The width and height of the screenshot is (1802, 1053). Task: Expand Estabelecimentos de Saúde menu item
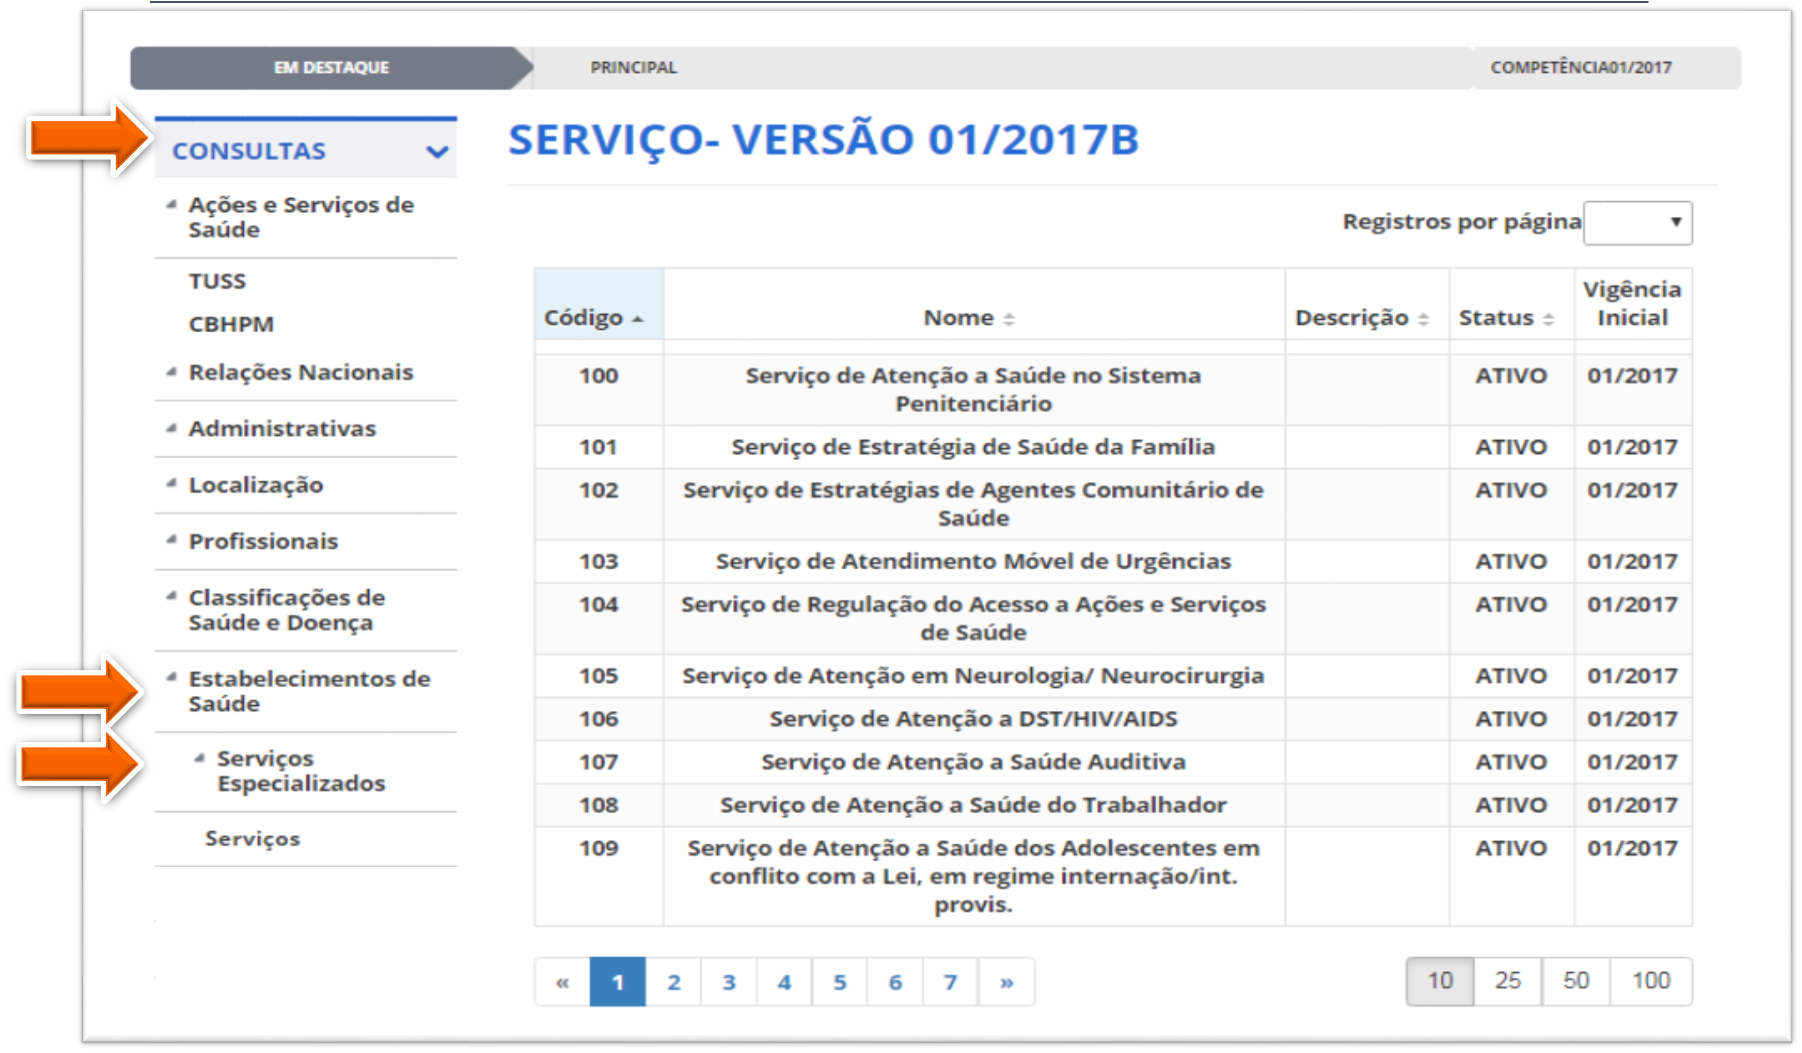(x=308, y=691)
